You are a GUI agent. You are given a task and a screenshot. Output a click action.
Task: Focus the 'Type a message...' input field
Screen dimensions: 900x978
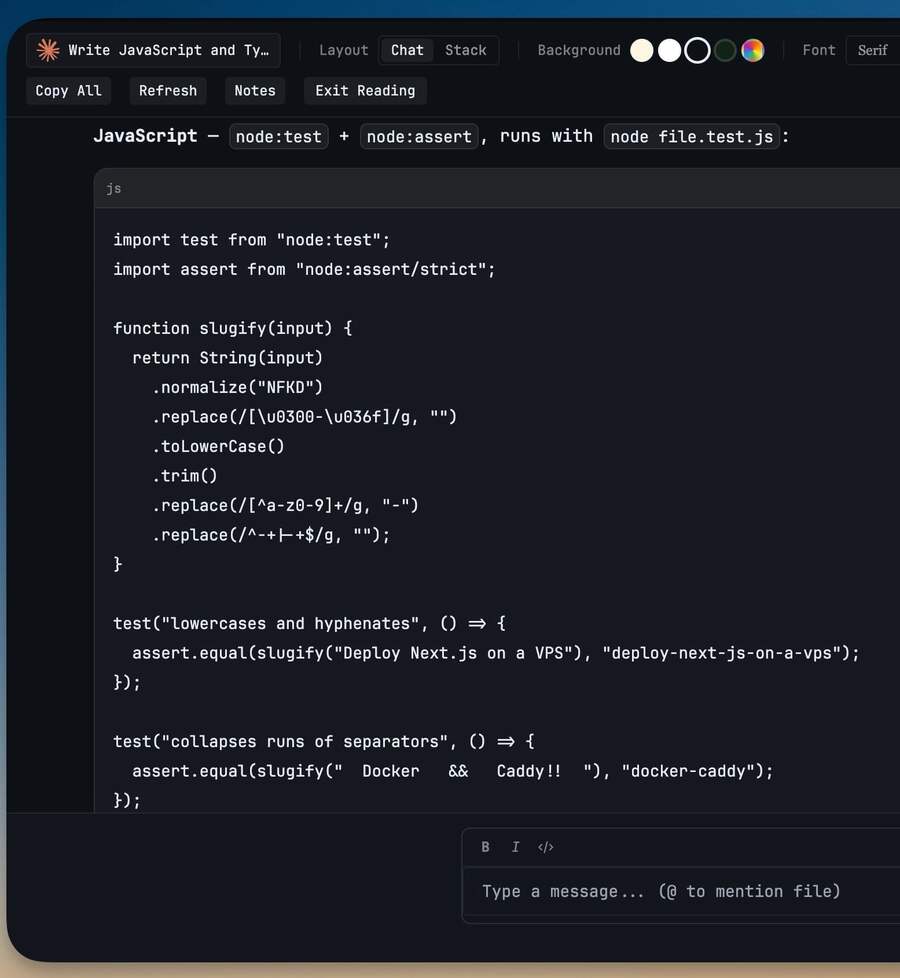click(x=682, y=891)
